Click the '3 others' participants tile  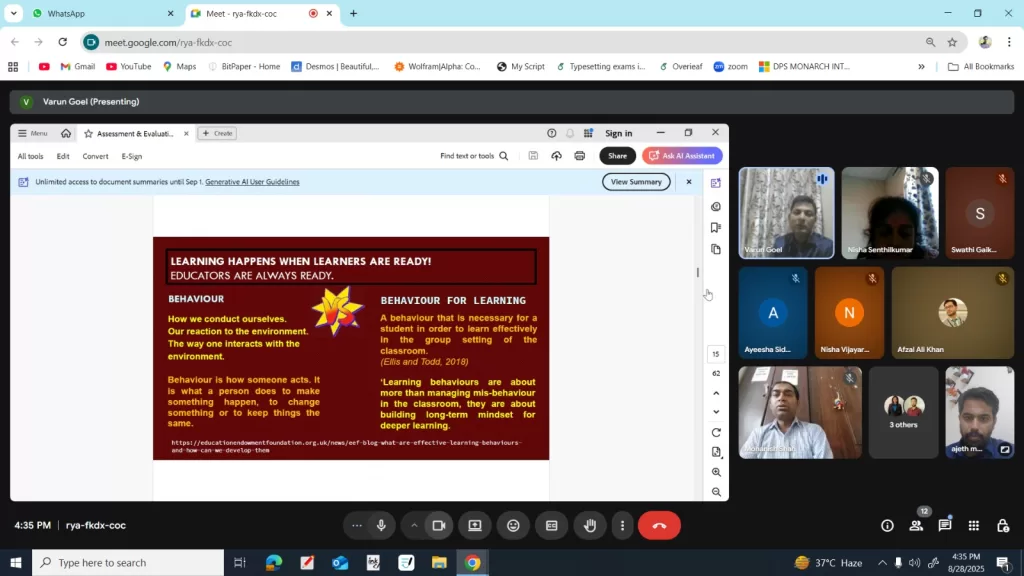903,412
